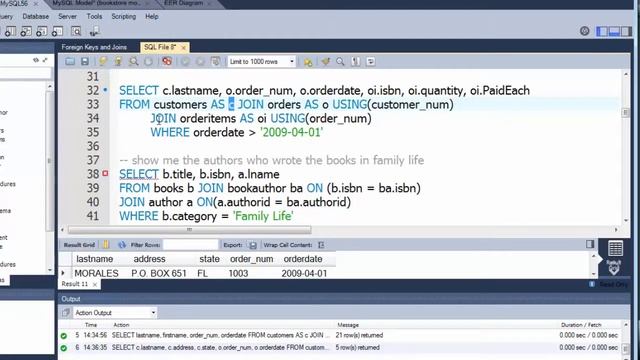Click the editor vertical scrollbar down arrow

626,220
